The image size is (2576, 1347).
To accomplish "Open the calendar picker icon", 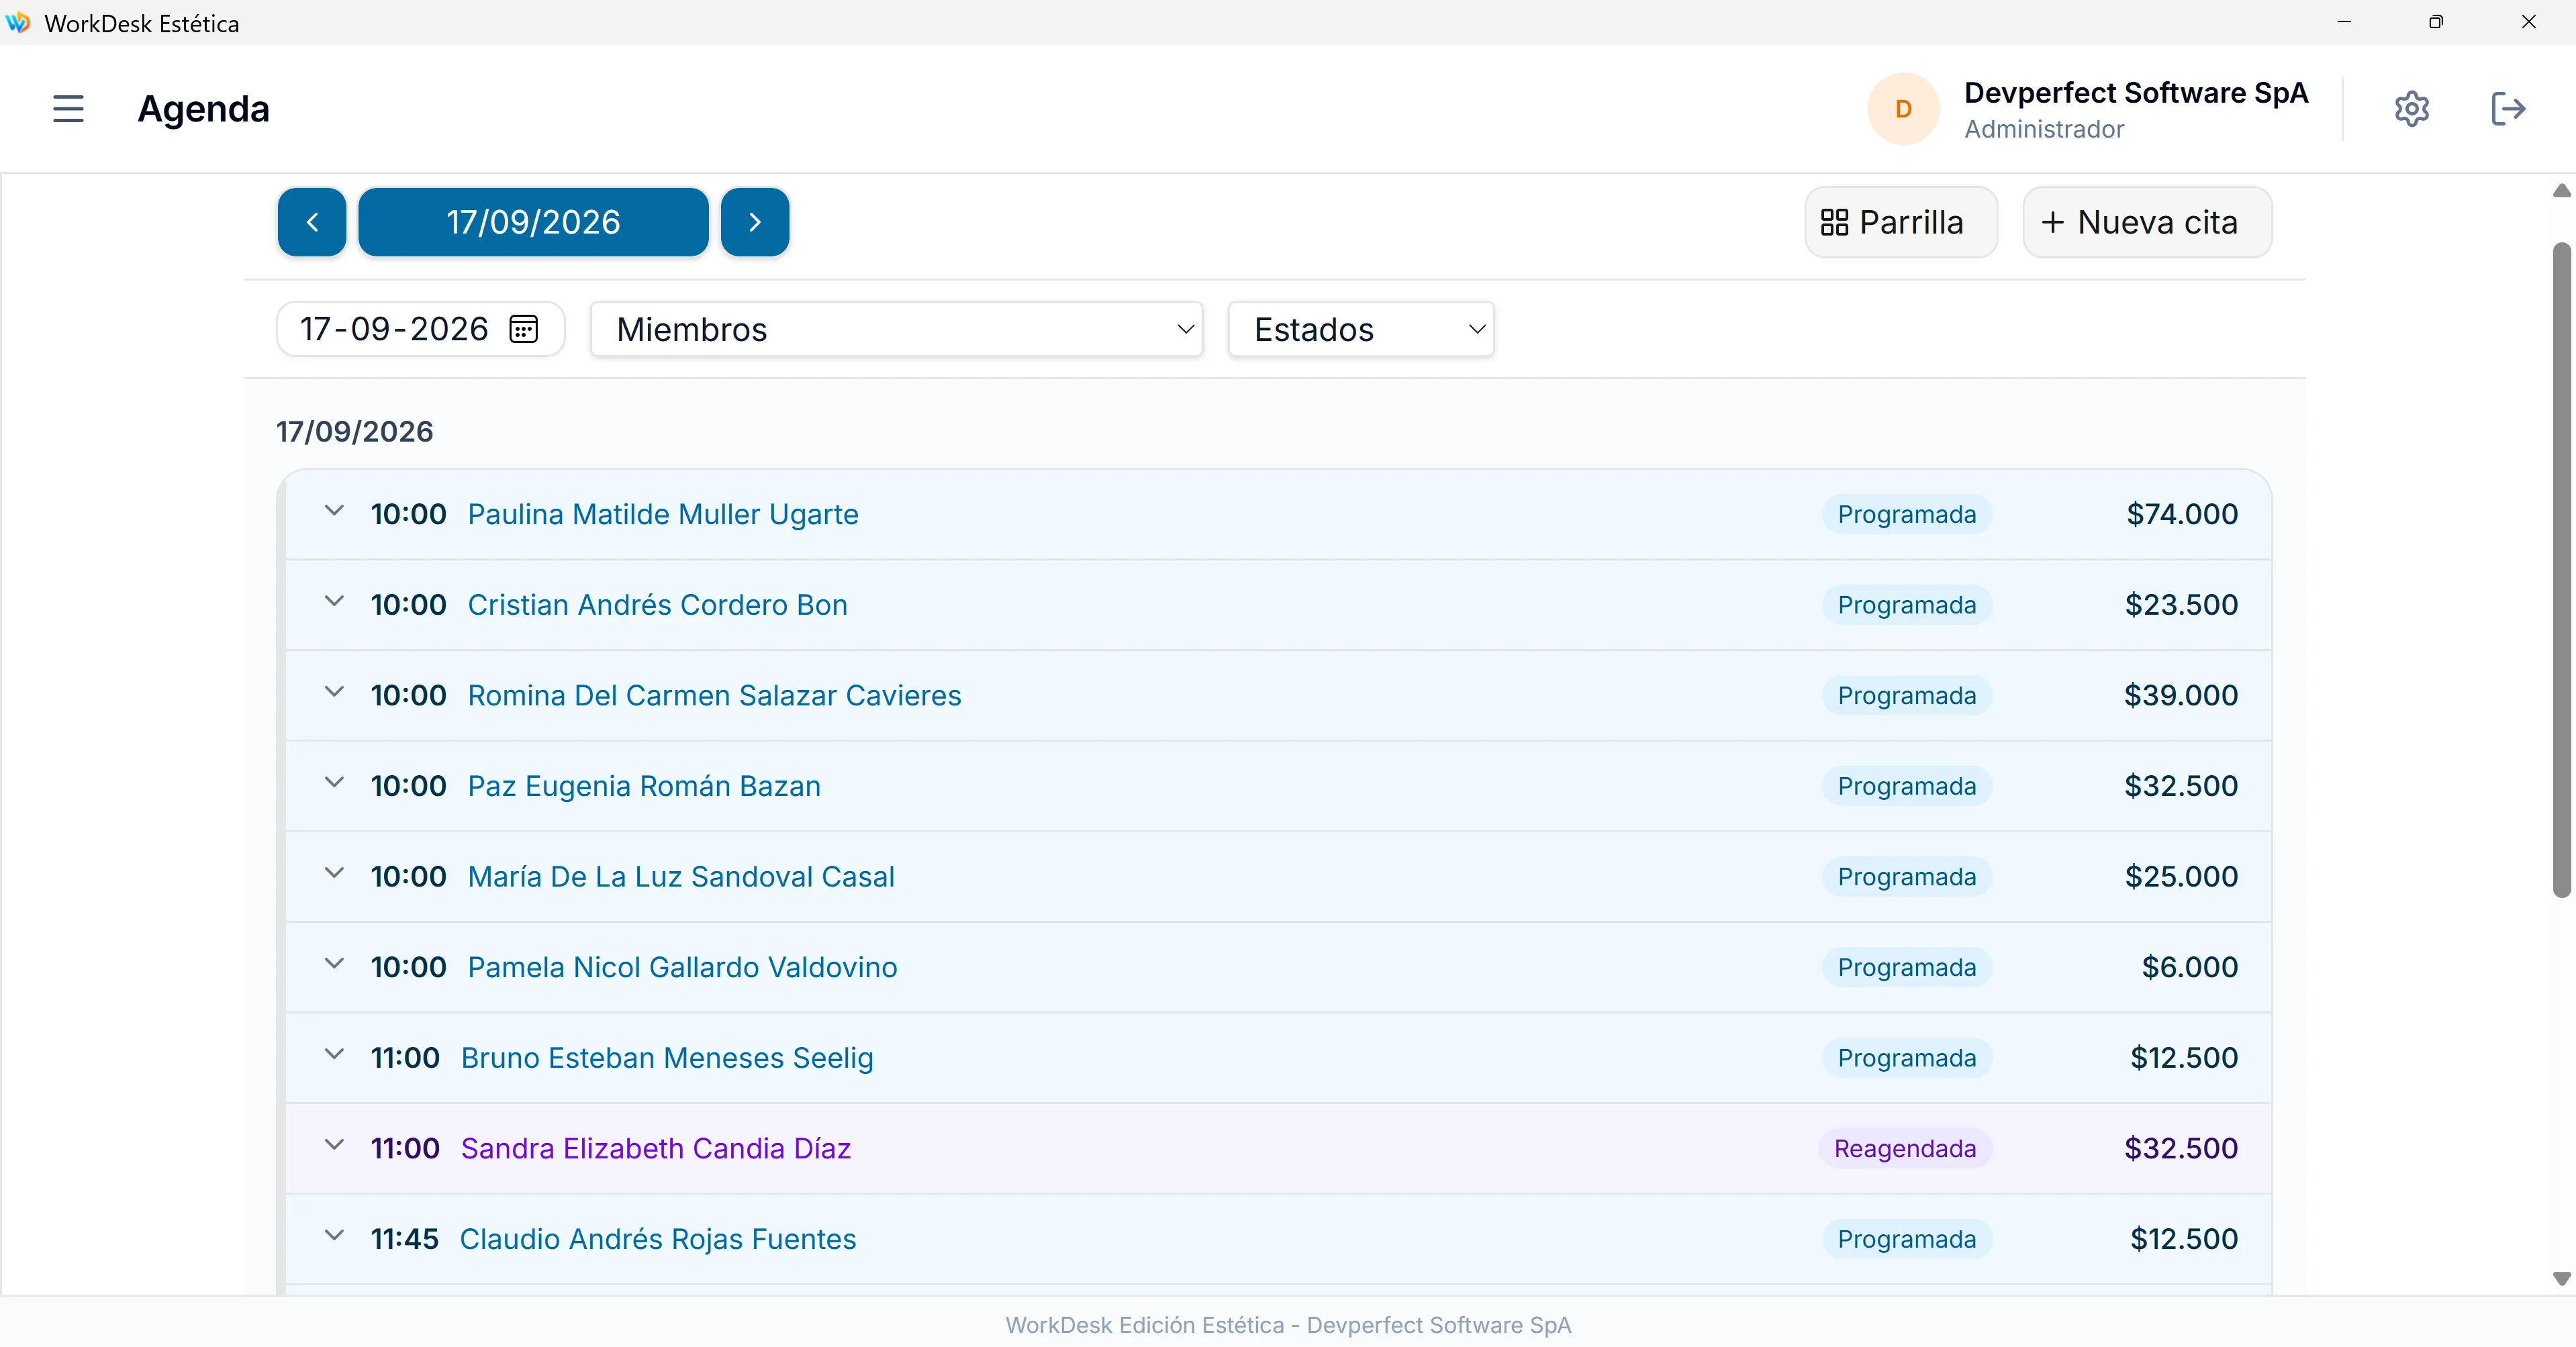I will coord(524,329).
